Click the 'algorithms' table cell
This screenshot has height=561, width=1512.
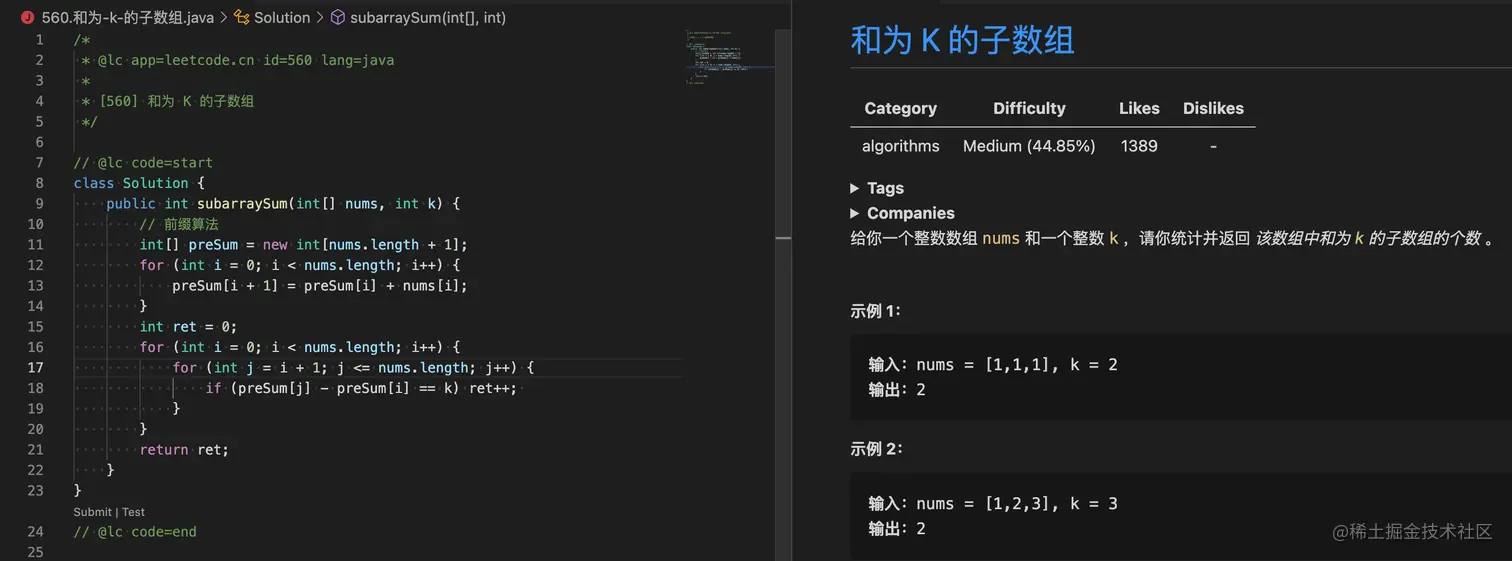pyautogui.click(x=900, y=146)
